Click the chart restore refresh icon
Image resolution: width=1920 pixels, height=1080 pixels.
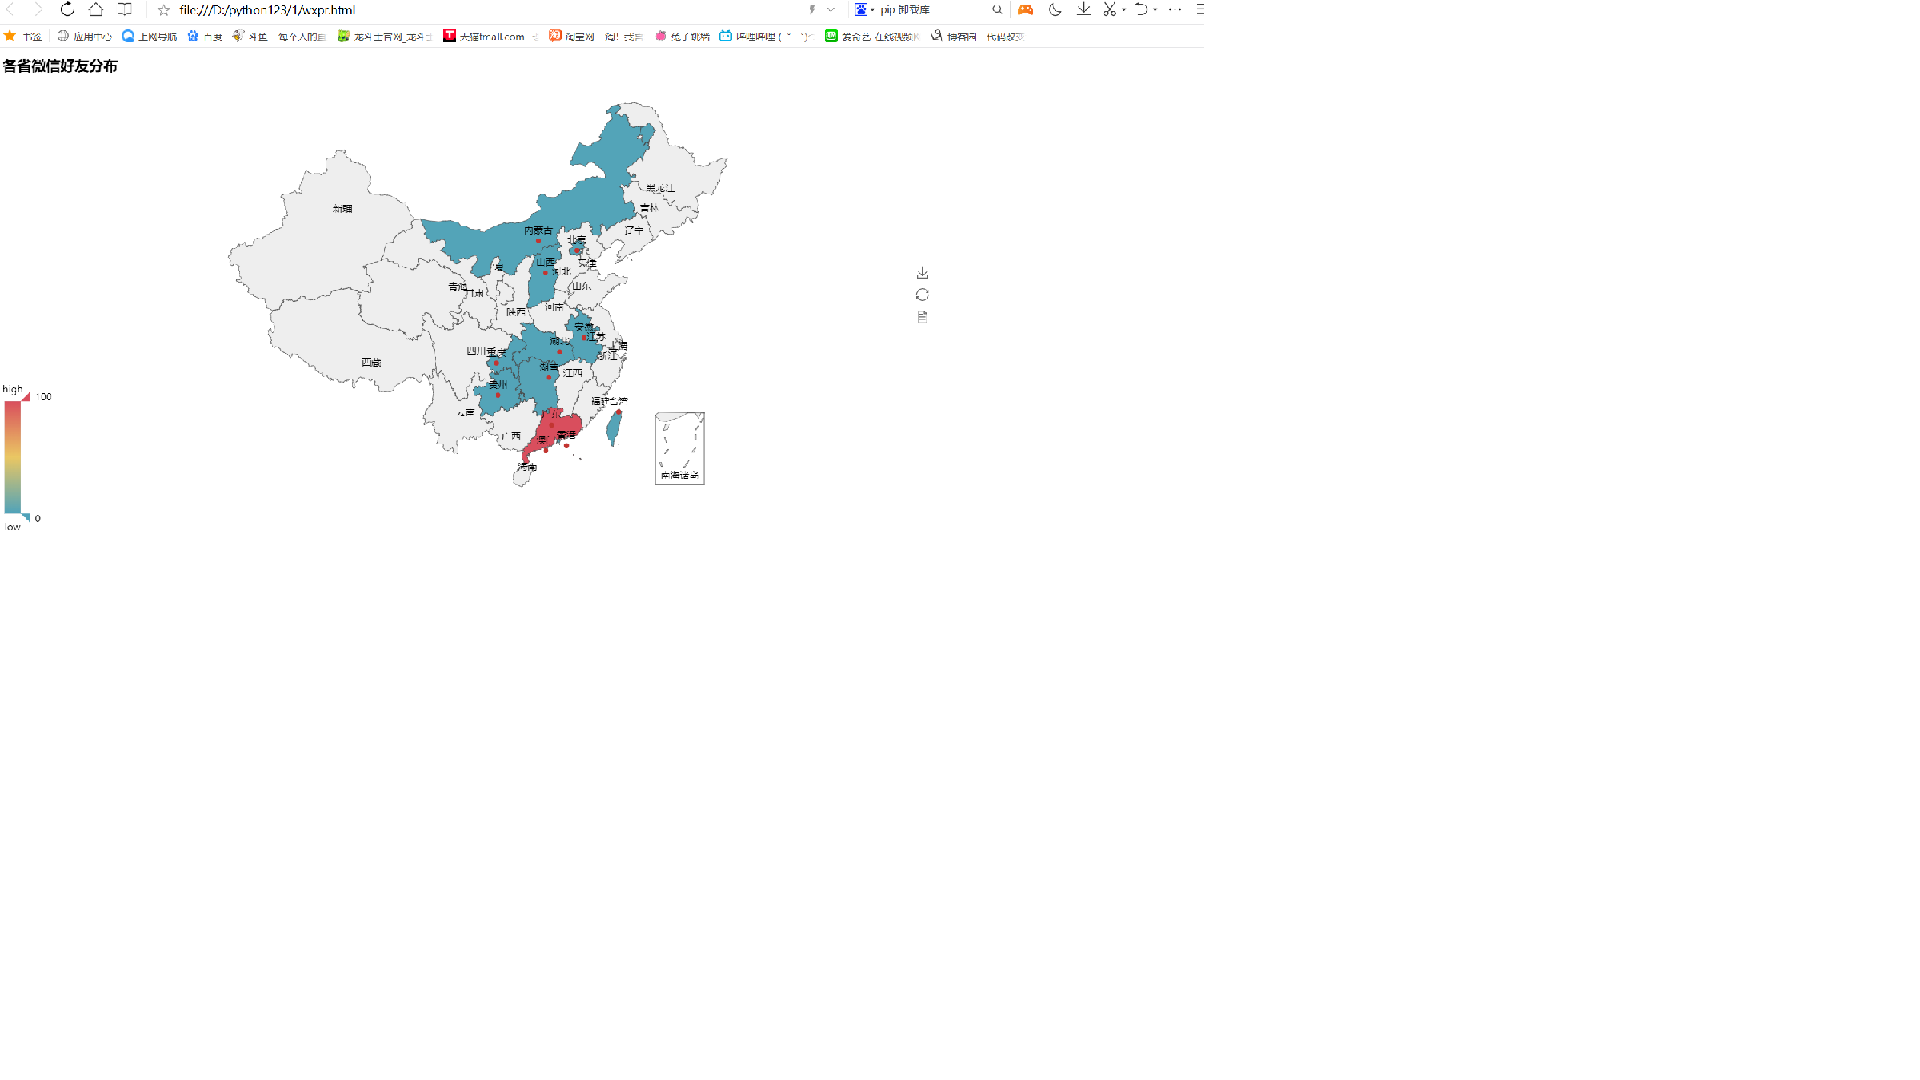pyautogui.click(x=922, y=295)
